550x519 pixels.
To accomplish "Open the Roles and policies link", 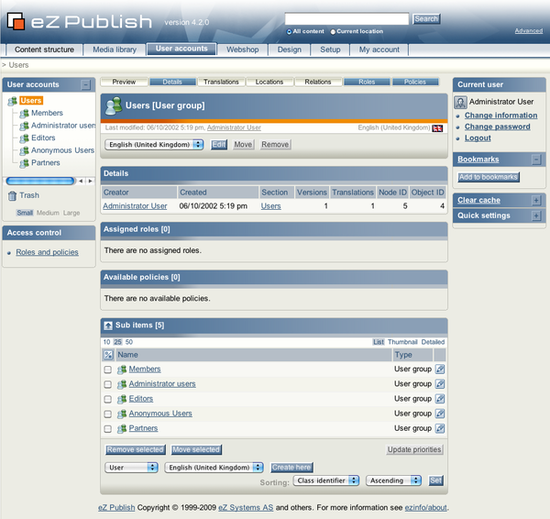I will [x=47, y=252].
